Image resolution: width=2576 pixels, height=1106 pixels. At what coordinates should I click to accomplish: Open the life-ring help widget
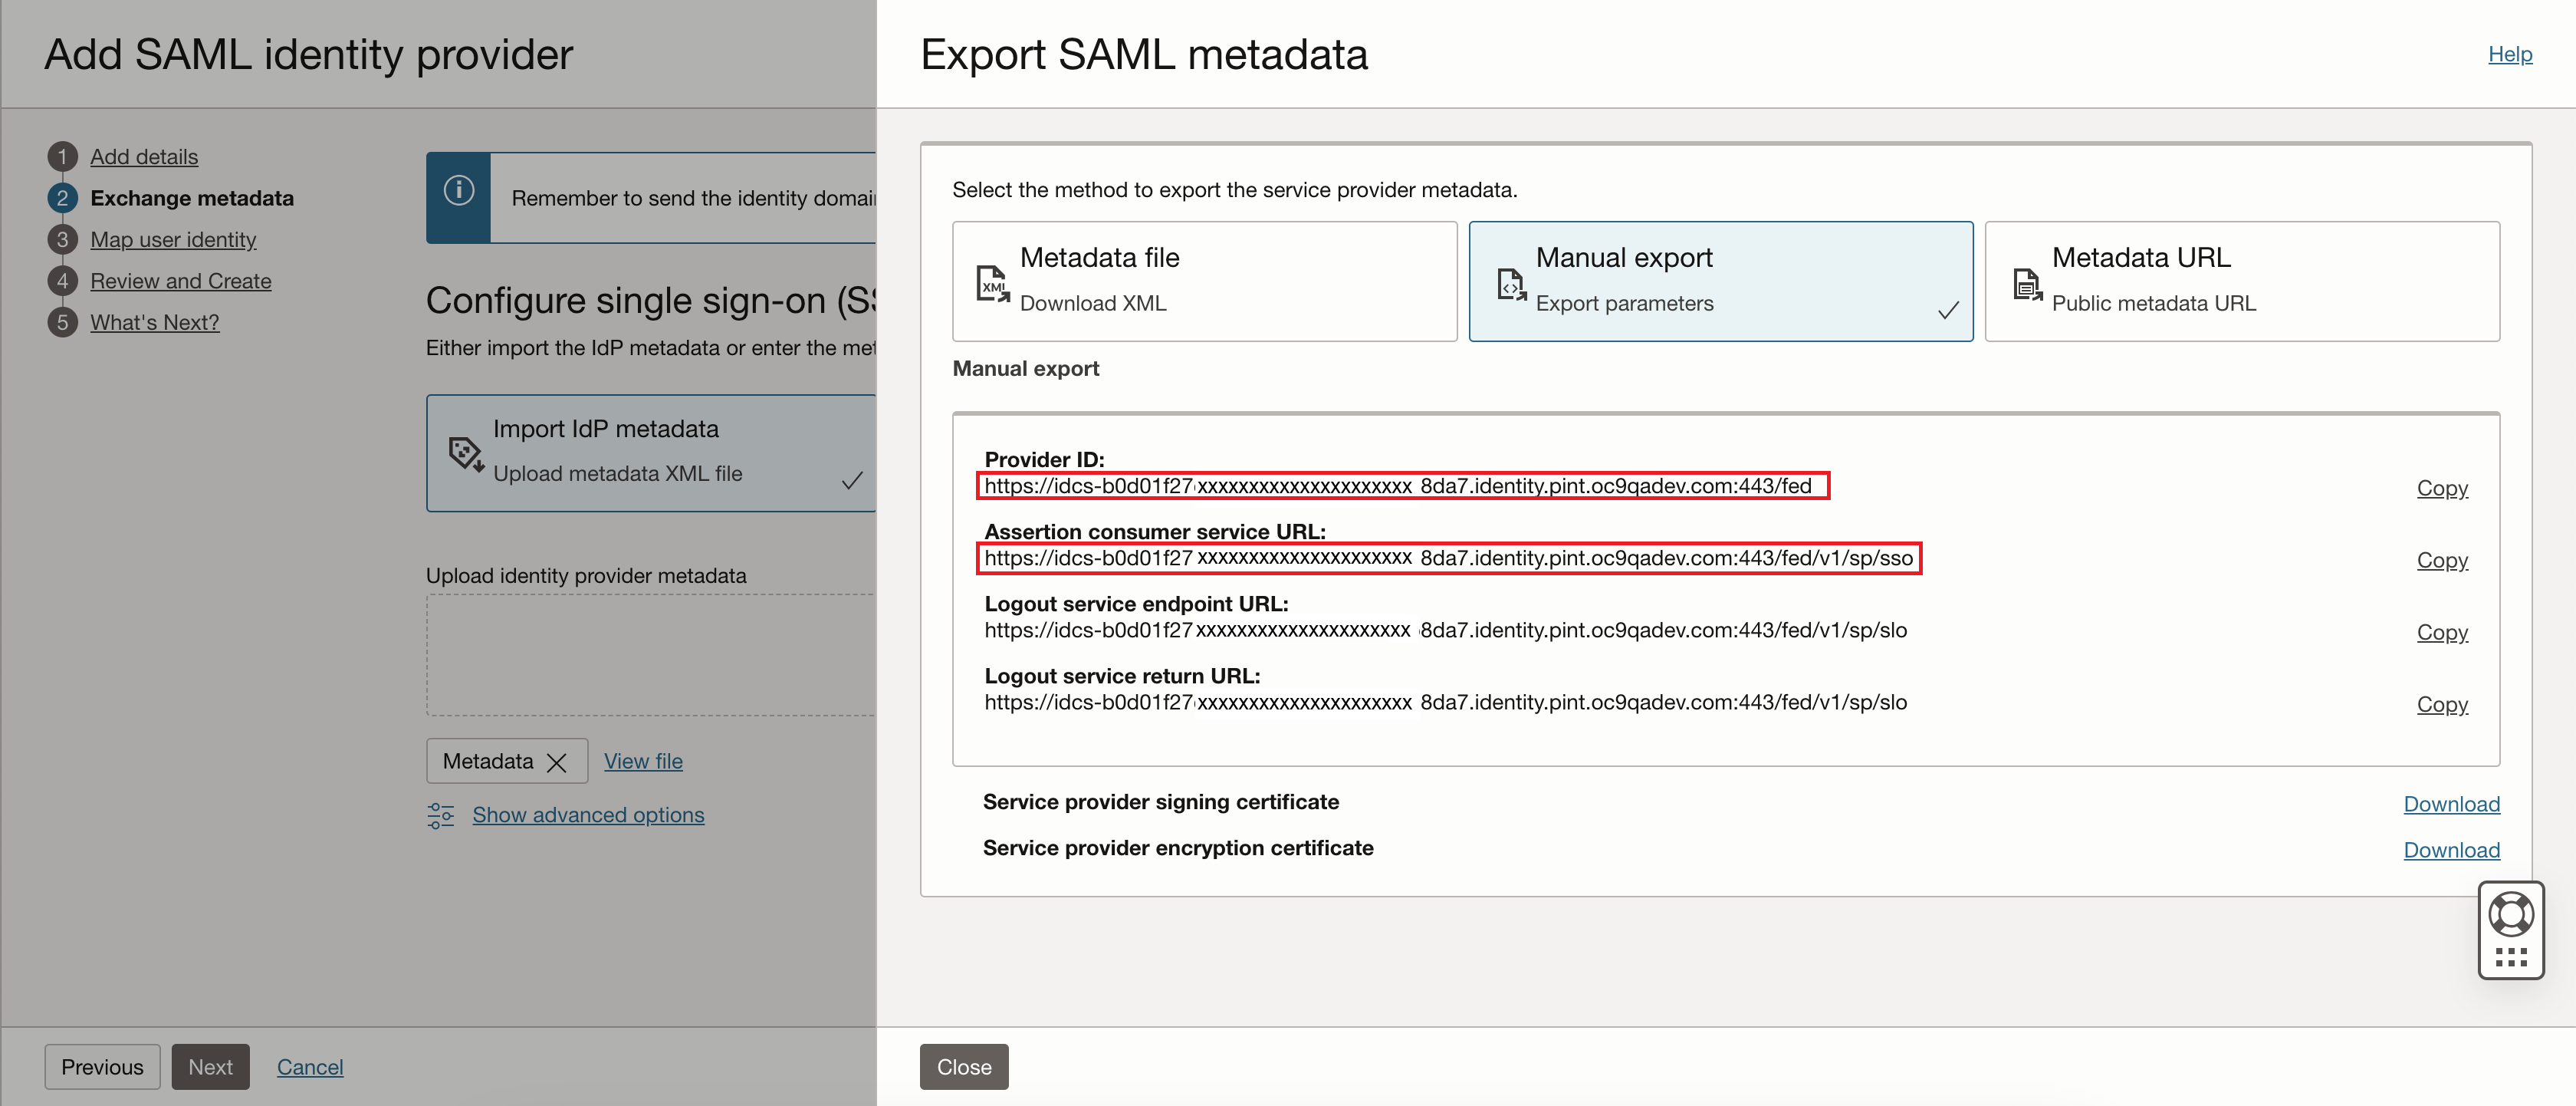coord(2511,912)
